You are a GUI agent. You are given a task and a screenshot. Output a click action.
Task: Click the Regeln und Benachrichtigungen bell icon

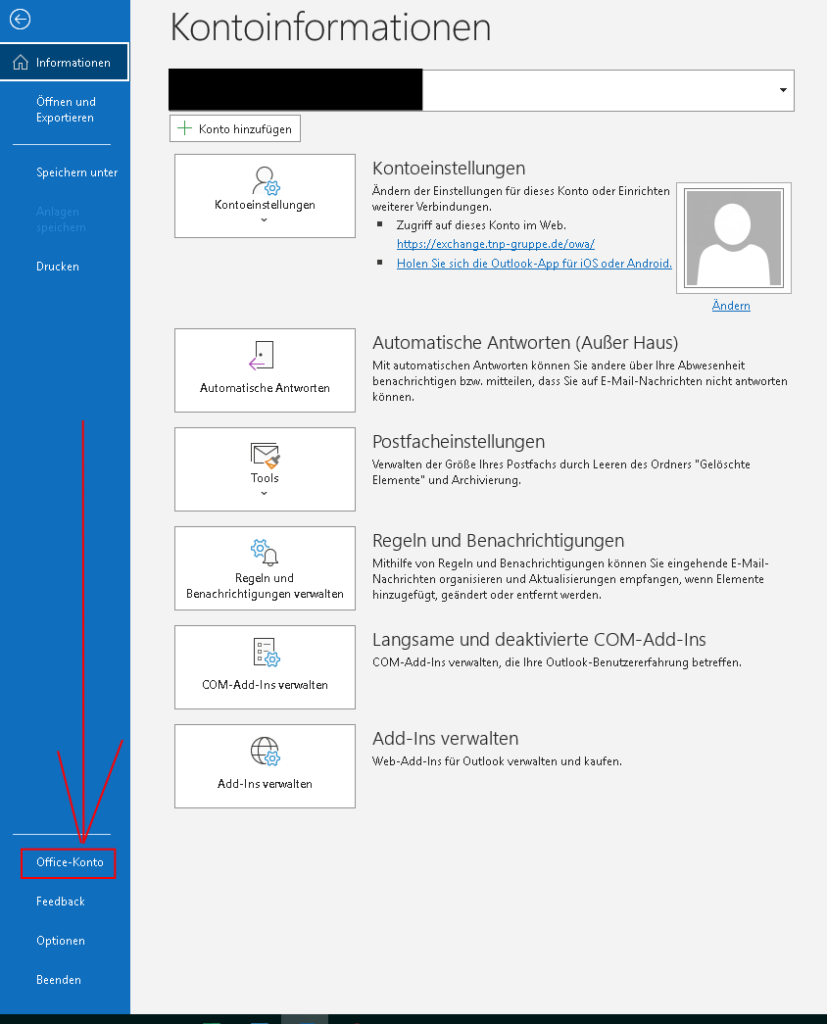(265, 553)
